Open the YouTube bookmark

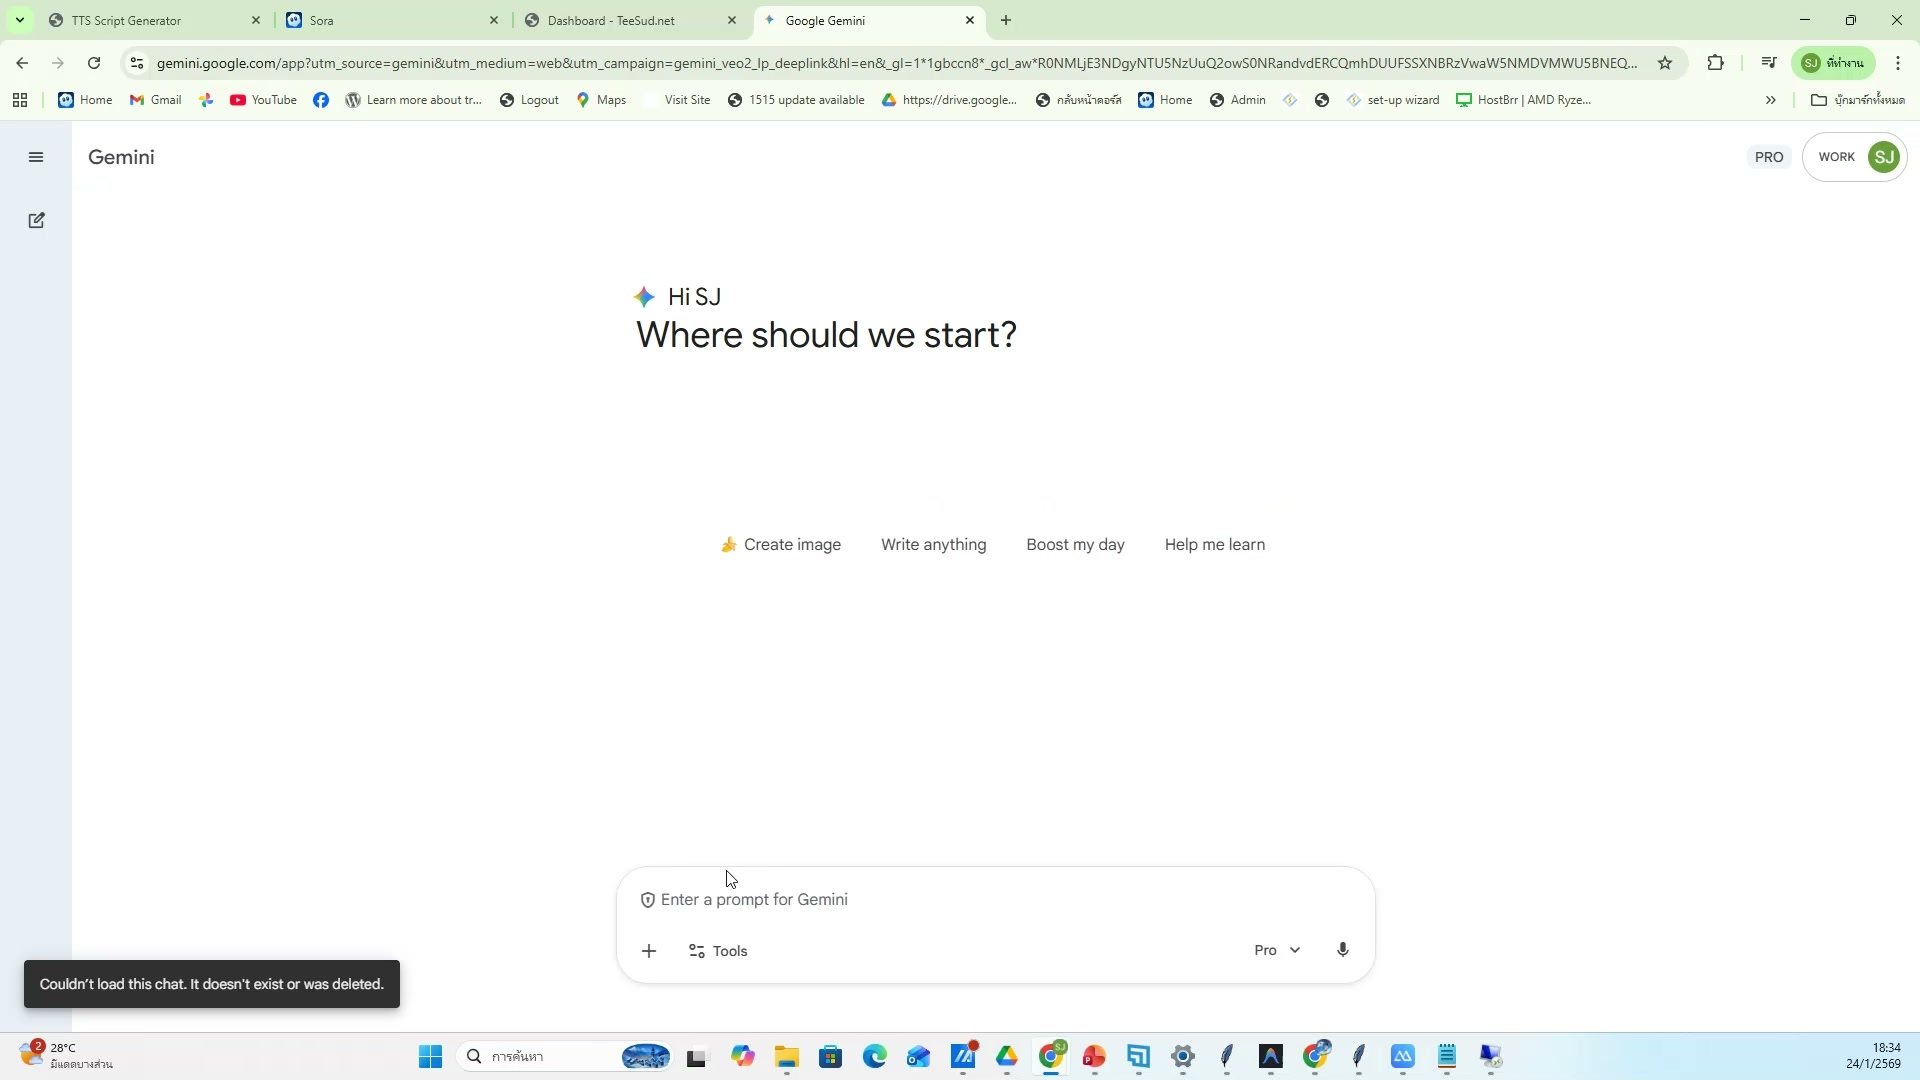coord(263,100)
